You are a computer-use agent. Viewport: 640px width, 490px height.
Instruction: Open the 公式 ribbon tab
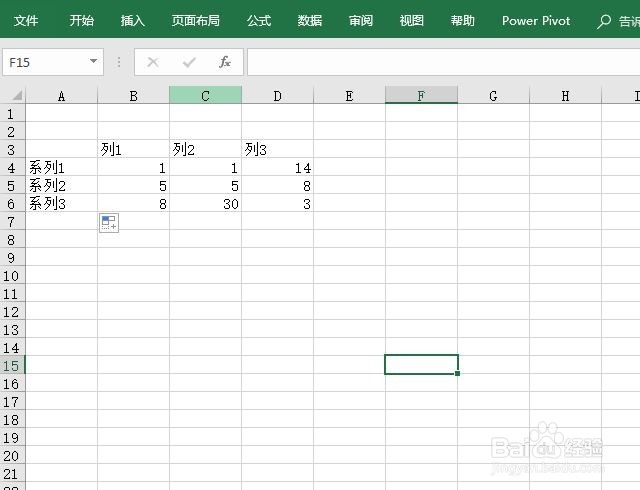click(259, 20)
